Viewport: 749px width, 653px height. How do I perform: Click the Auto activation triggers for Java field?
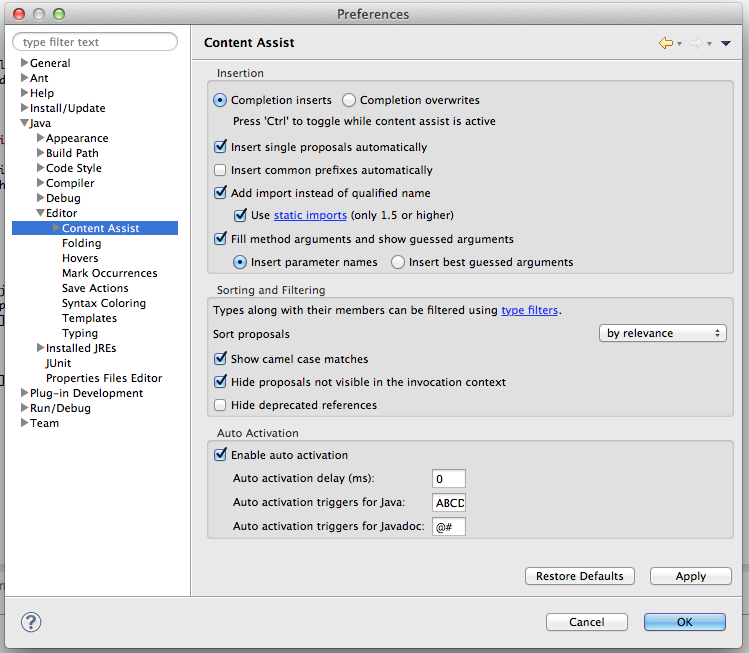click(x=449, y=503)
